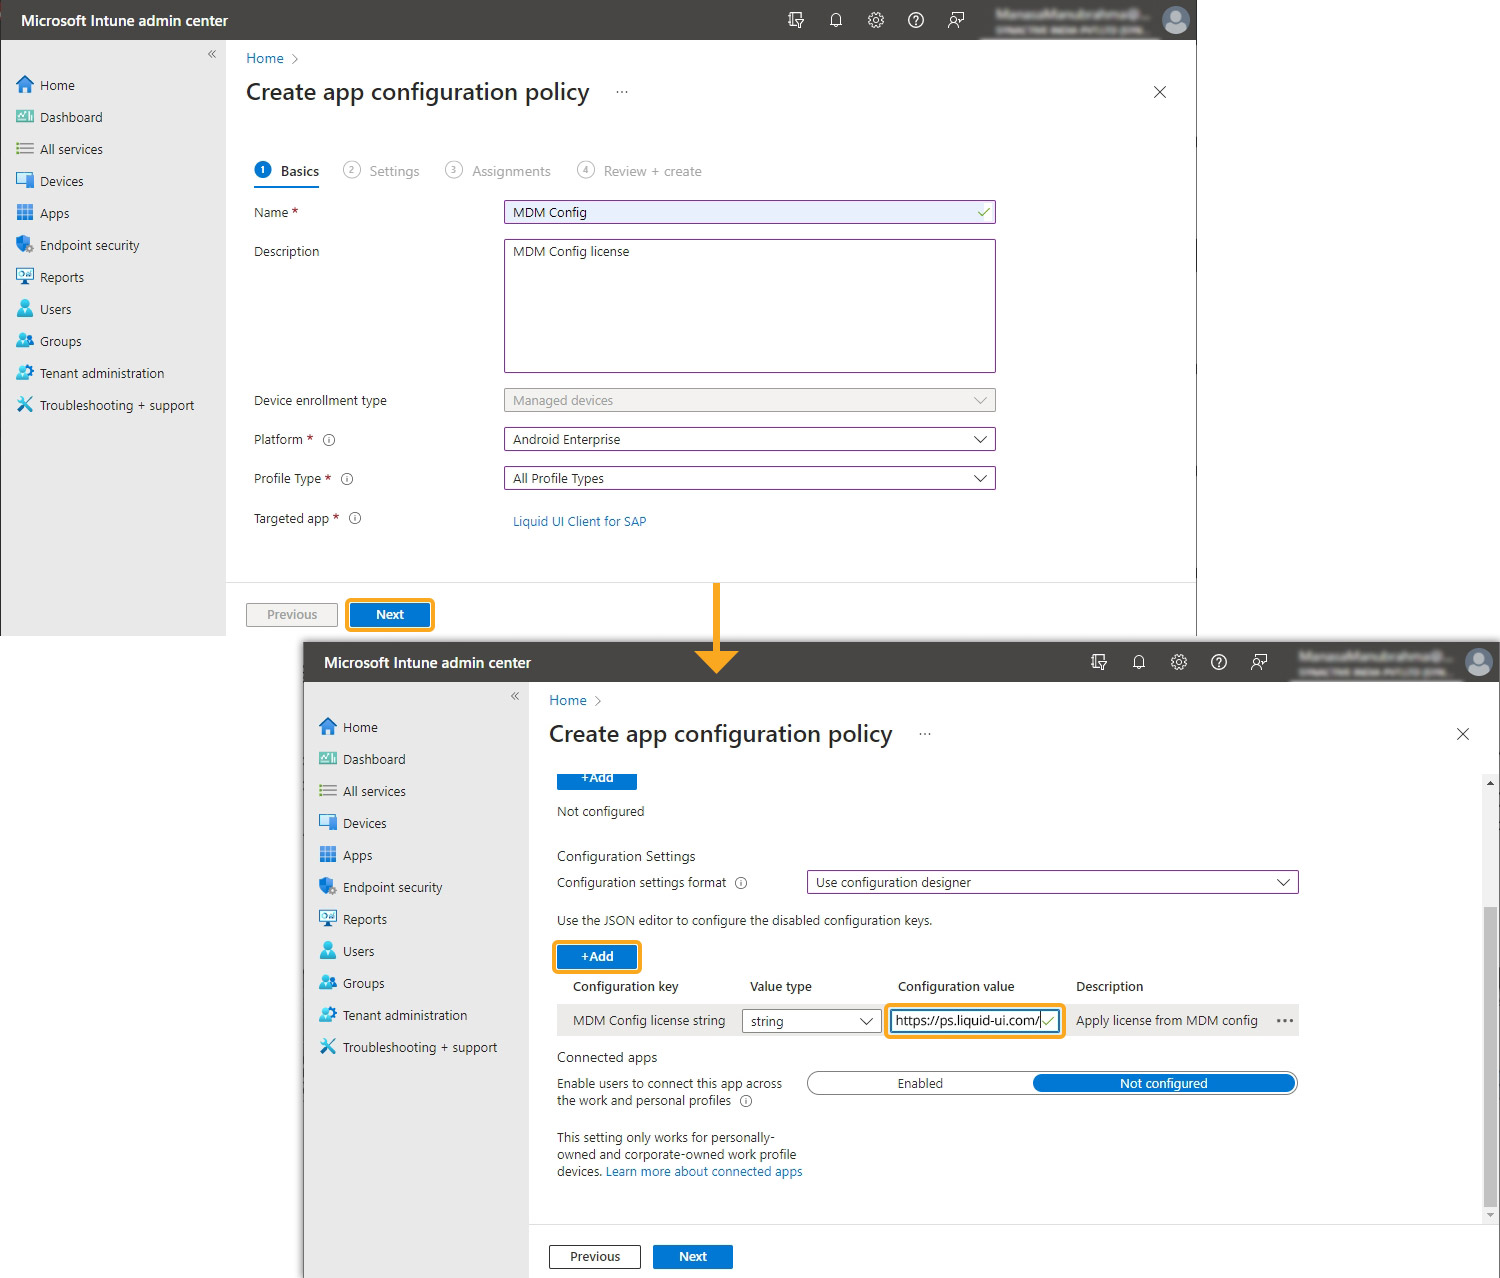This screenshot has width=1500, height=1278.
Task: Click the scroll down arrow of settings scrollbar
Action: point(1490,1215)
